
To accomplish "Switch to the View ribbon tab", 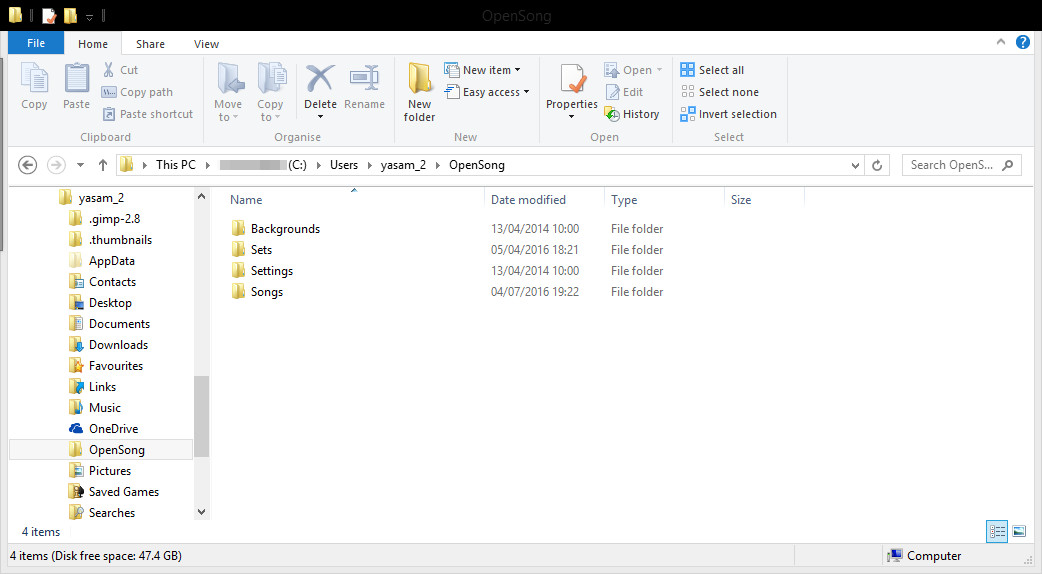I will coord(206,44).
